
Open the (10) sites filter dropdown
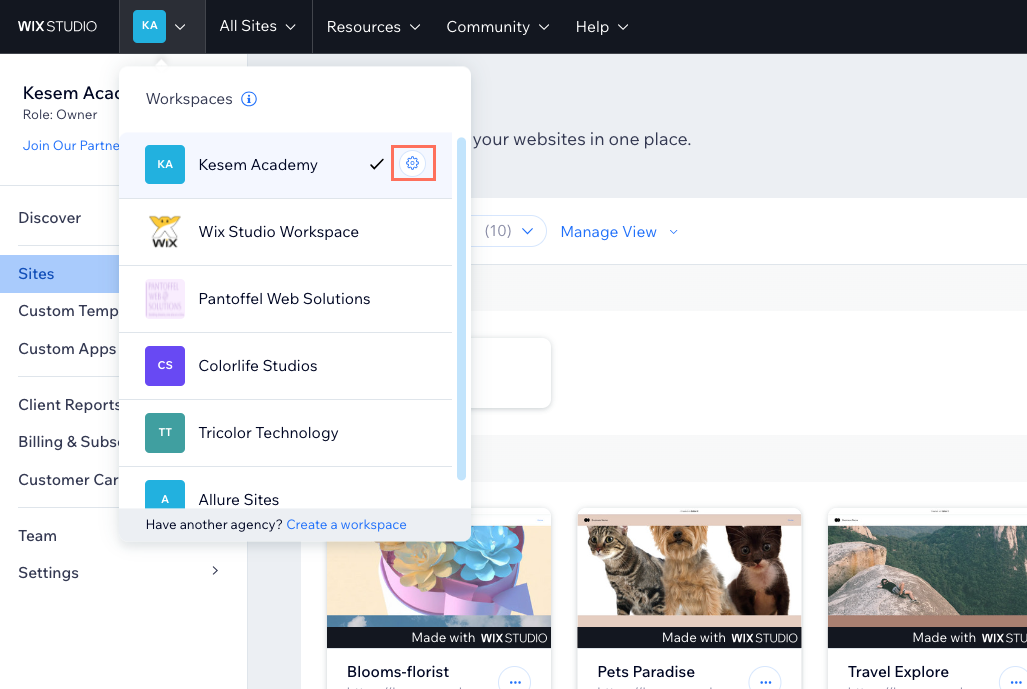click(509, 231)
